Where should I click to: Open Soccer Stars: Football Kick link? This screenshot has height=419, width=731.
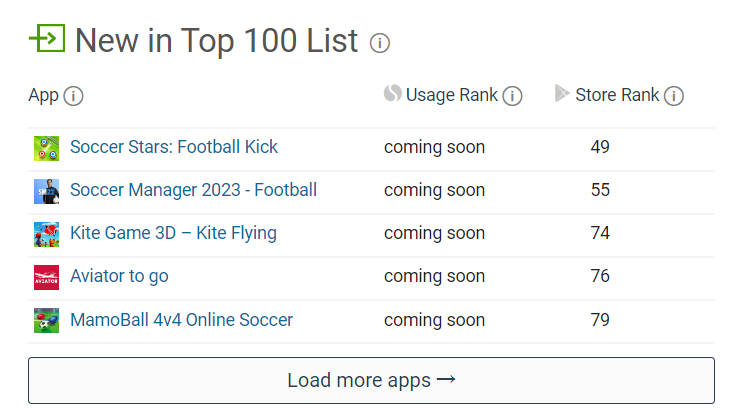[174, 147]
